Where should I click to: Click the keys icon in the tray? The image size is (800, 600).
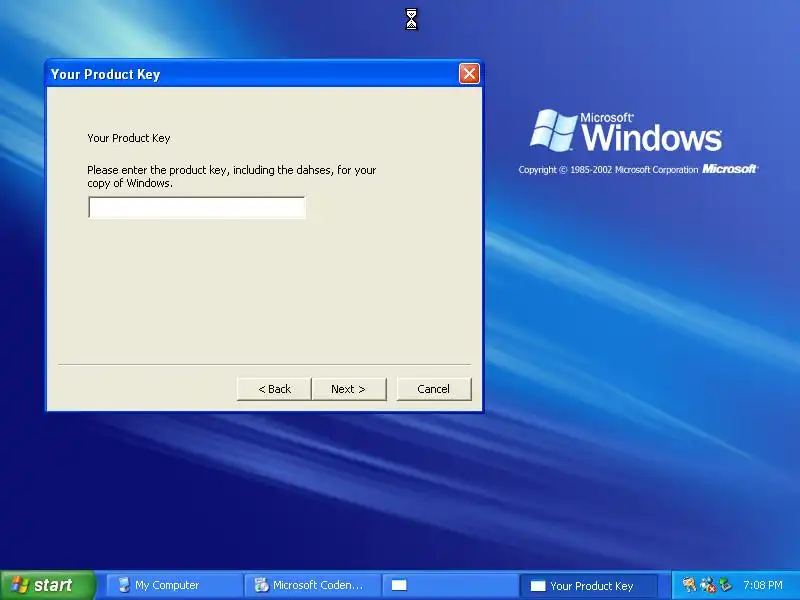tap(689, 585)
